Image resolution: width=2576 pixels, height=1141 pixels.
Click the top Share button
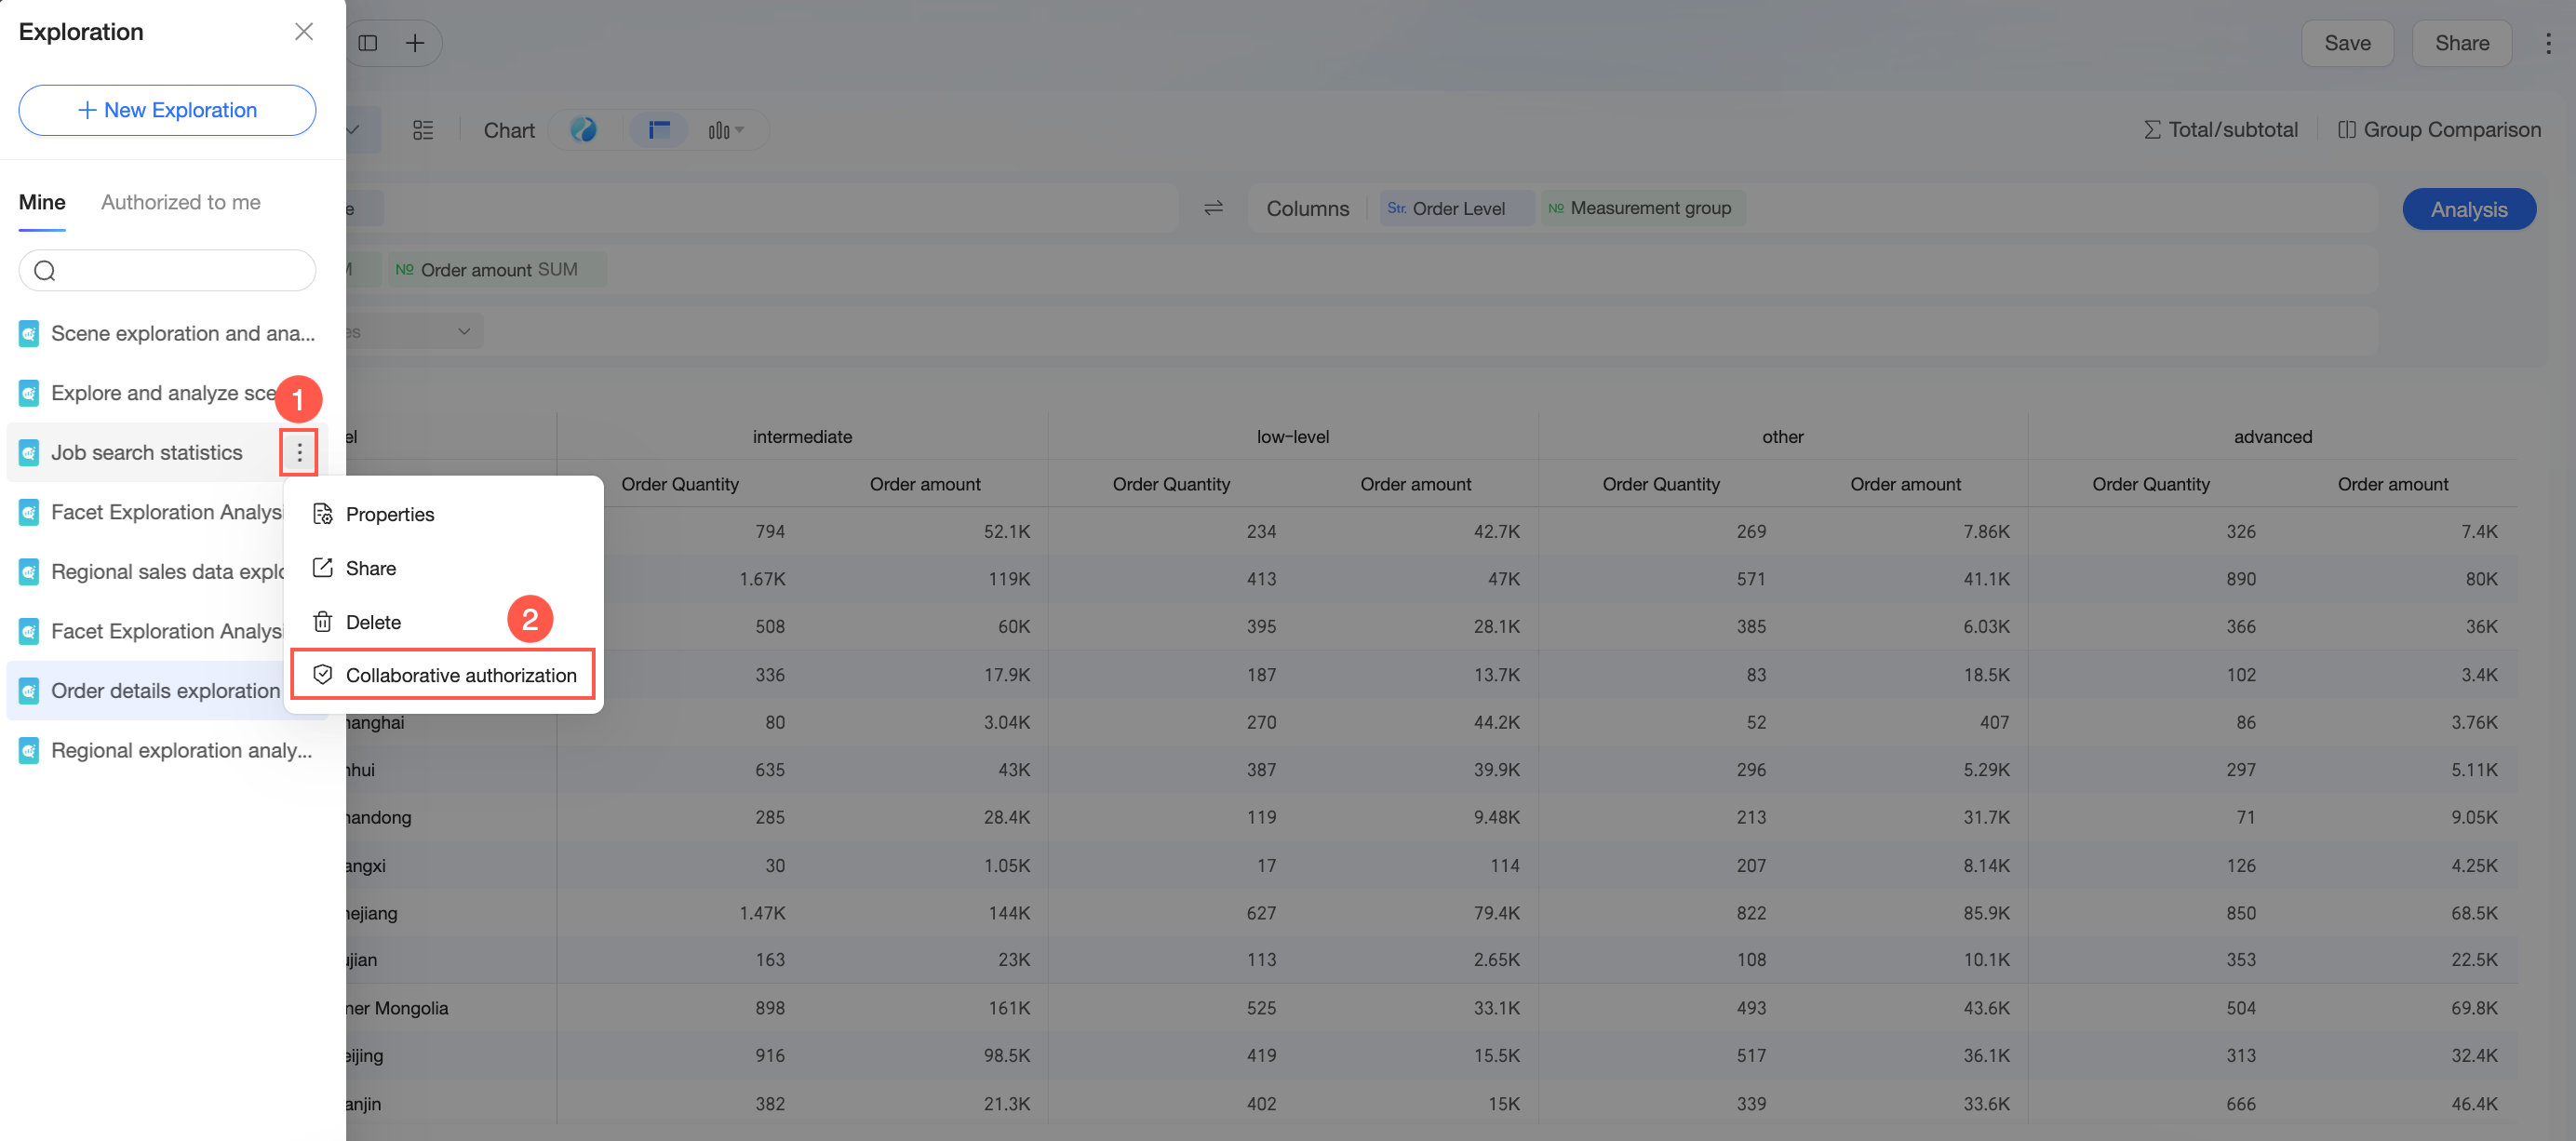click(2461, 43)
